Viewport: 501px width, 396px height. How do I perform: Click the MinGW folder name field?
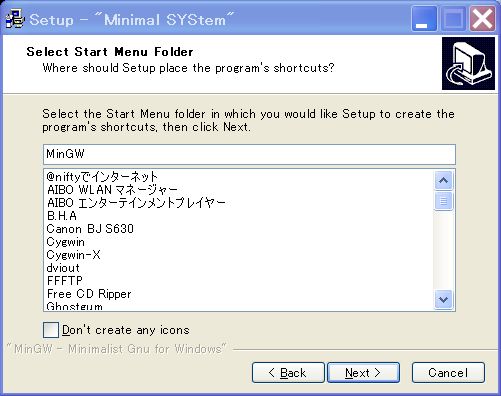tap(249, 154)
